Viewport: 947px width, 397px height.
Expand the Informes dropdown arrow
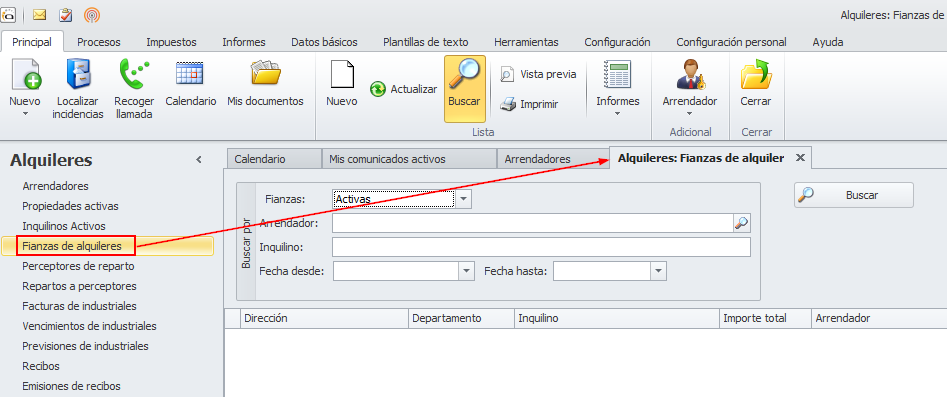(x=617, y=113)
